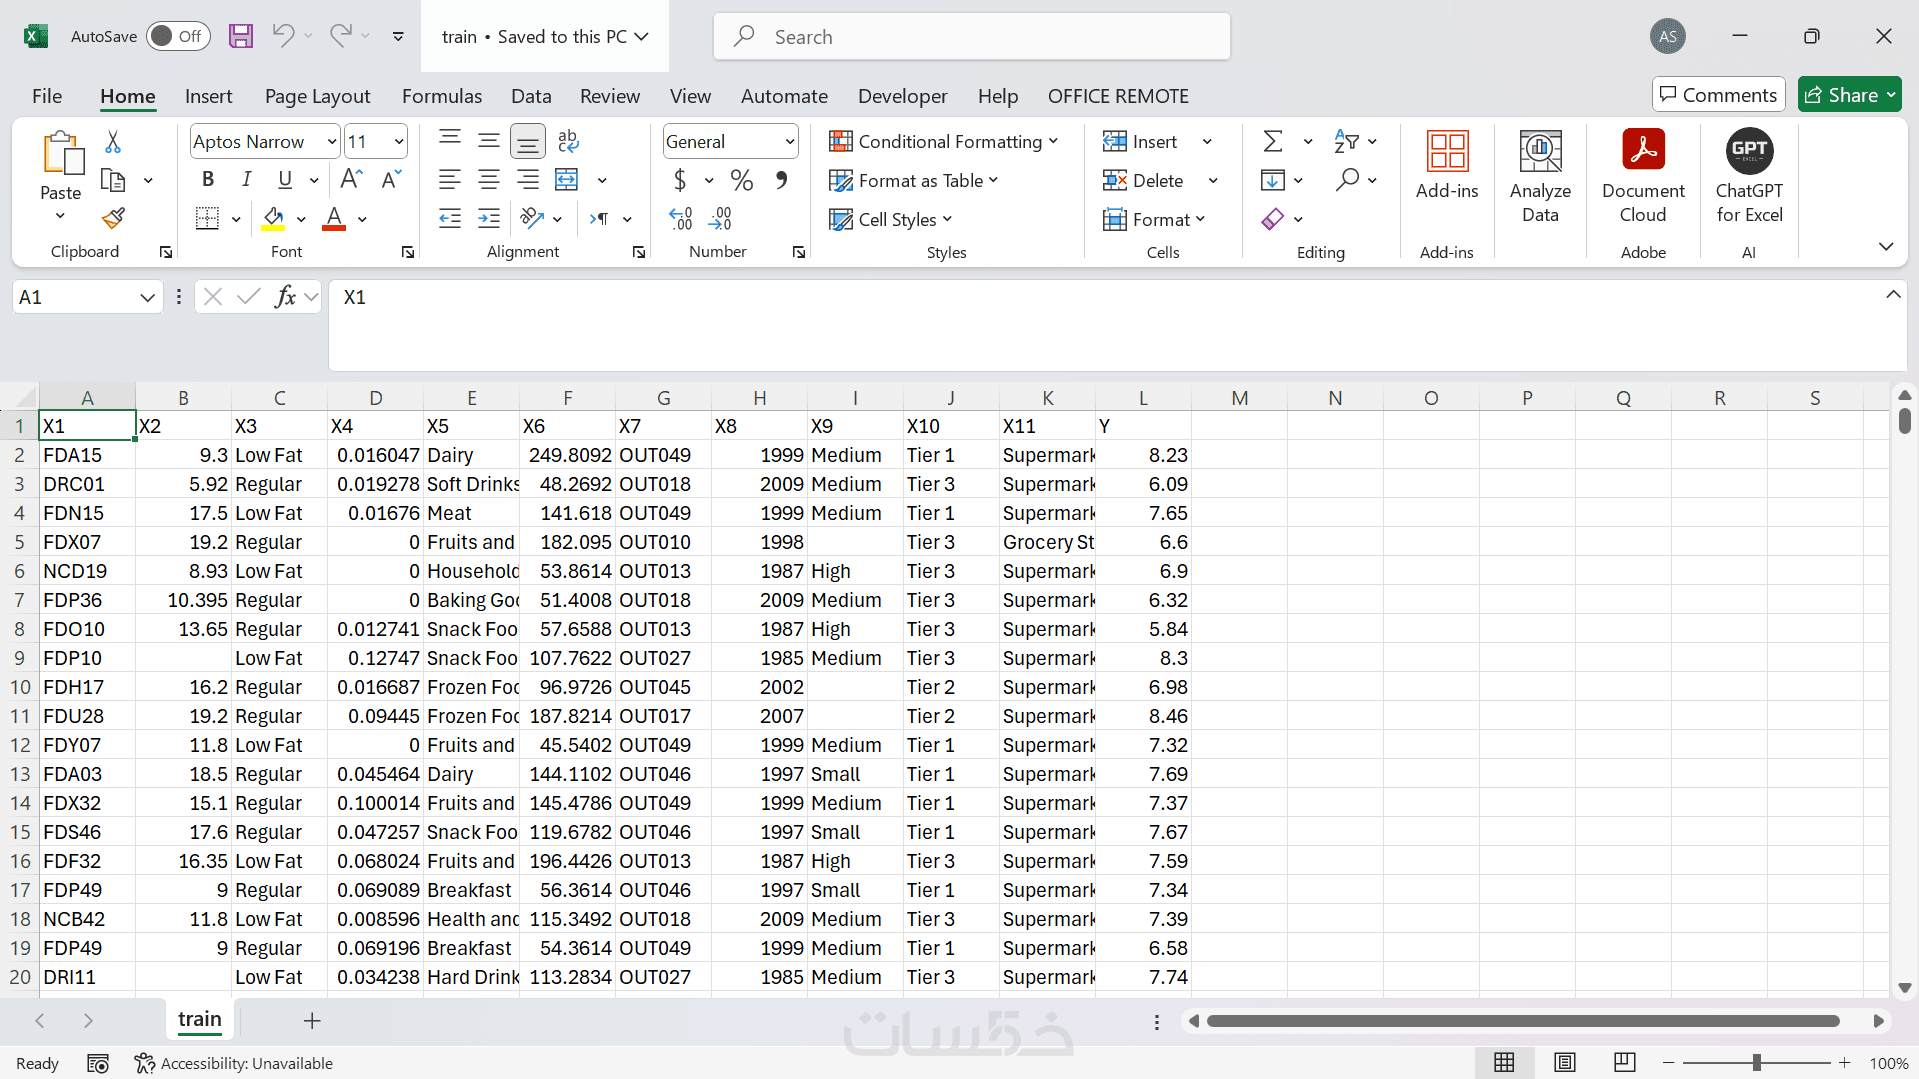Launch ChatGPT for Excel add-in
The image size is (1919, 1079).
pos(1749,177)
